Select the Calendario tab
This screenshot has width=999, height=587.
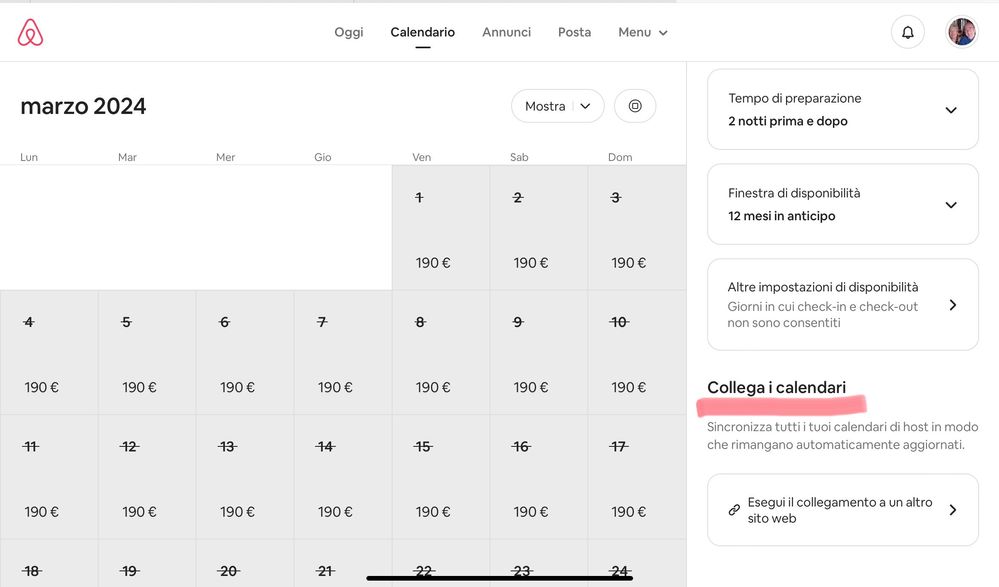[x=422, y=32]
